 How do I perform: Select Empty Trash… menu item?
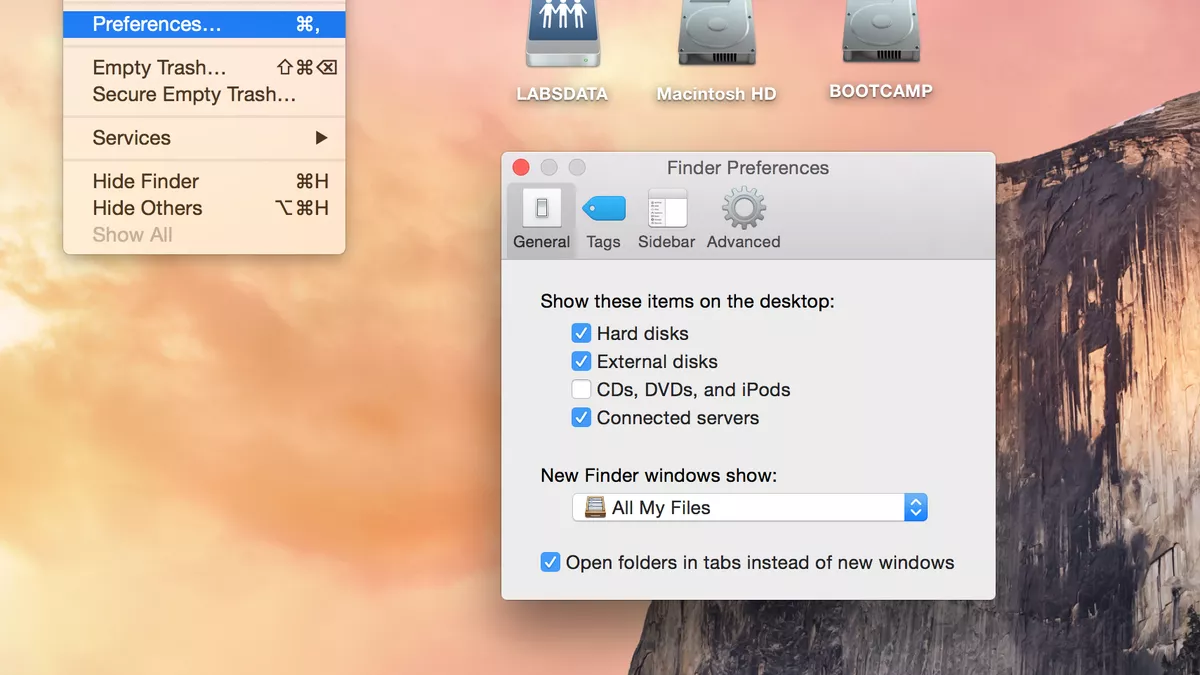[204, 68]
